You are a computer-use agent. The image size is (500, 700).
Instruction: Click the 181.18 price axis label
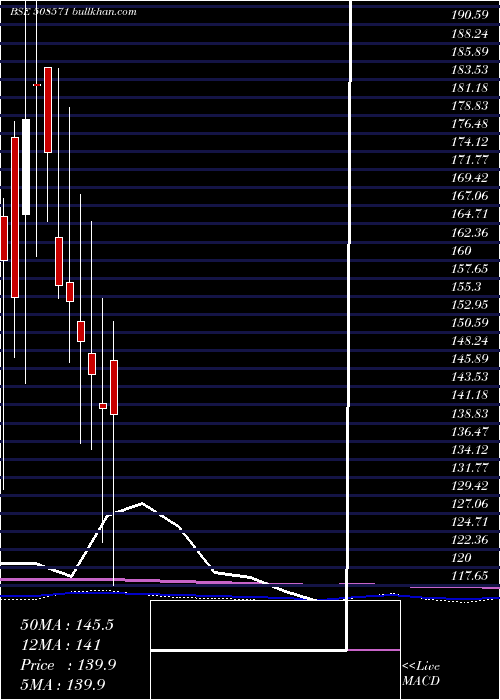pos(469,88)
